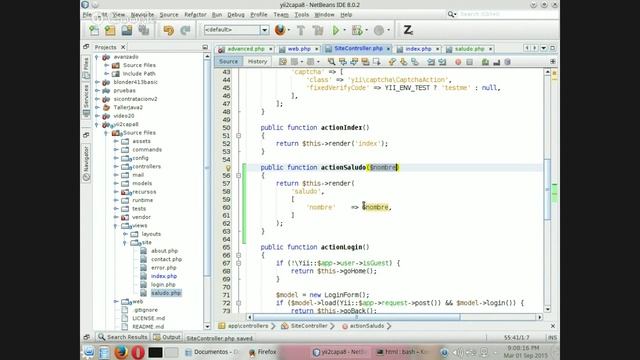Run the project with green play icon

coord(336,30)
